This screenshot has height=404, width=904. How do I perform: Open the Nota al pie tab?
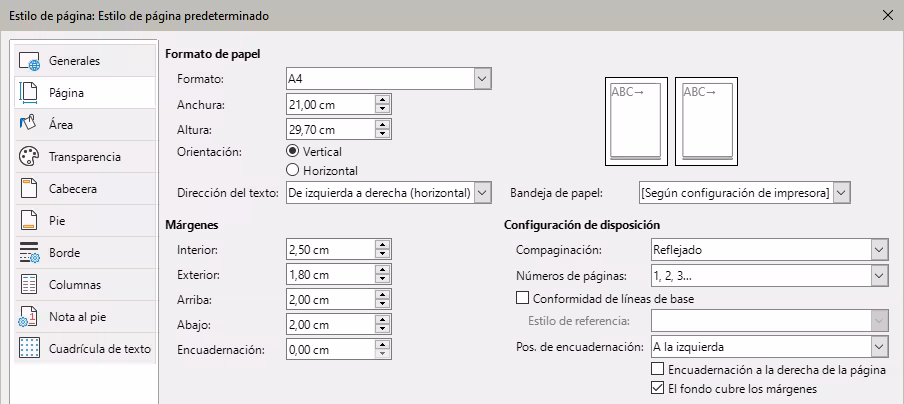[85, 317]
